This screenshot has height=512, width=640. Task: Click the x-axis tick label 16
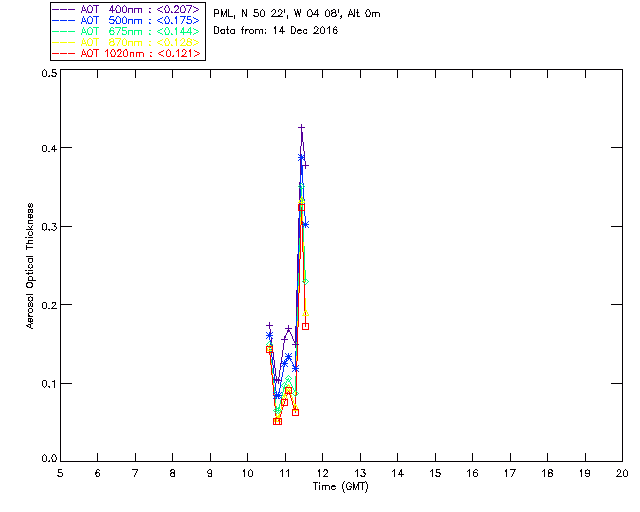[x=472, y=473]
